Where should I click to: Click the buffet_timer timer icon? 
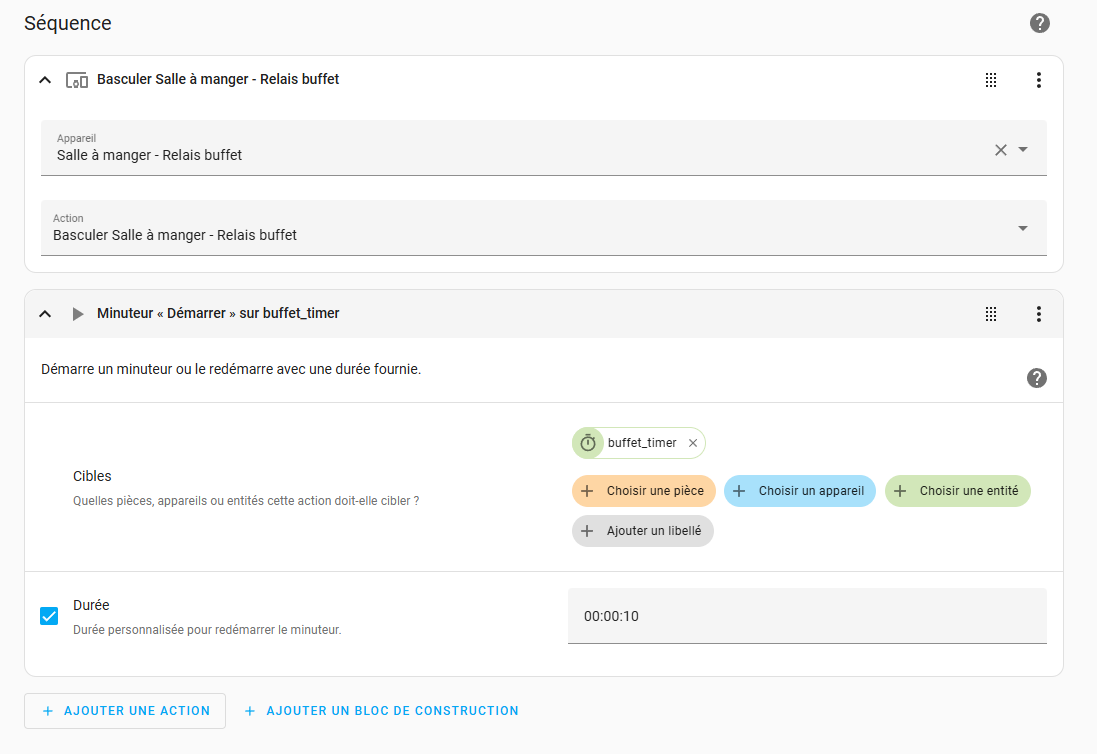point(588,443)
